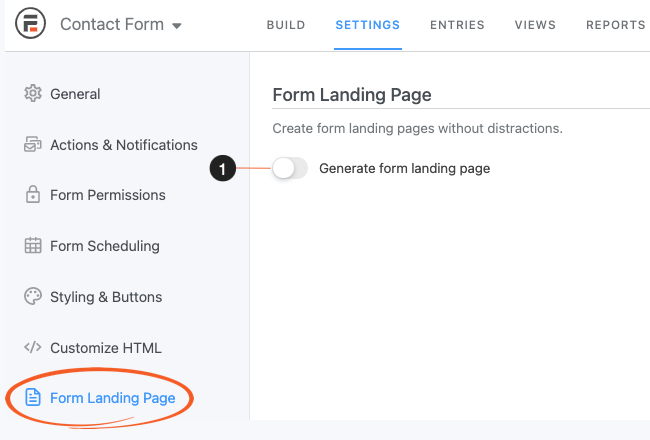
Task: Click the Formidable Forms logo icon
Action: (x=28, y=25)
